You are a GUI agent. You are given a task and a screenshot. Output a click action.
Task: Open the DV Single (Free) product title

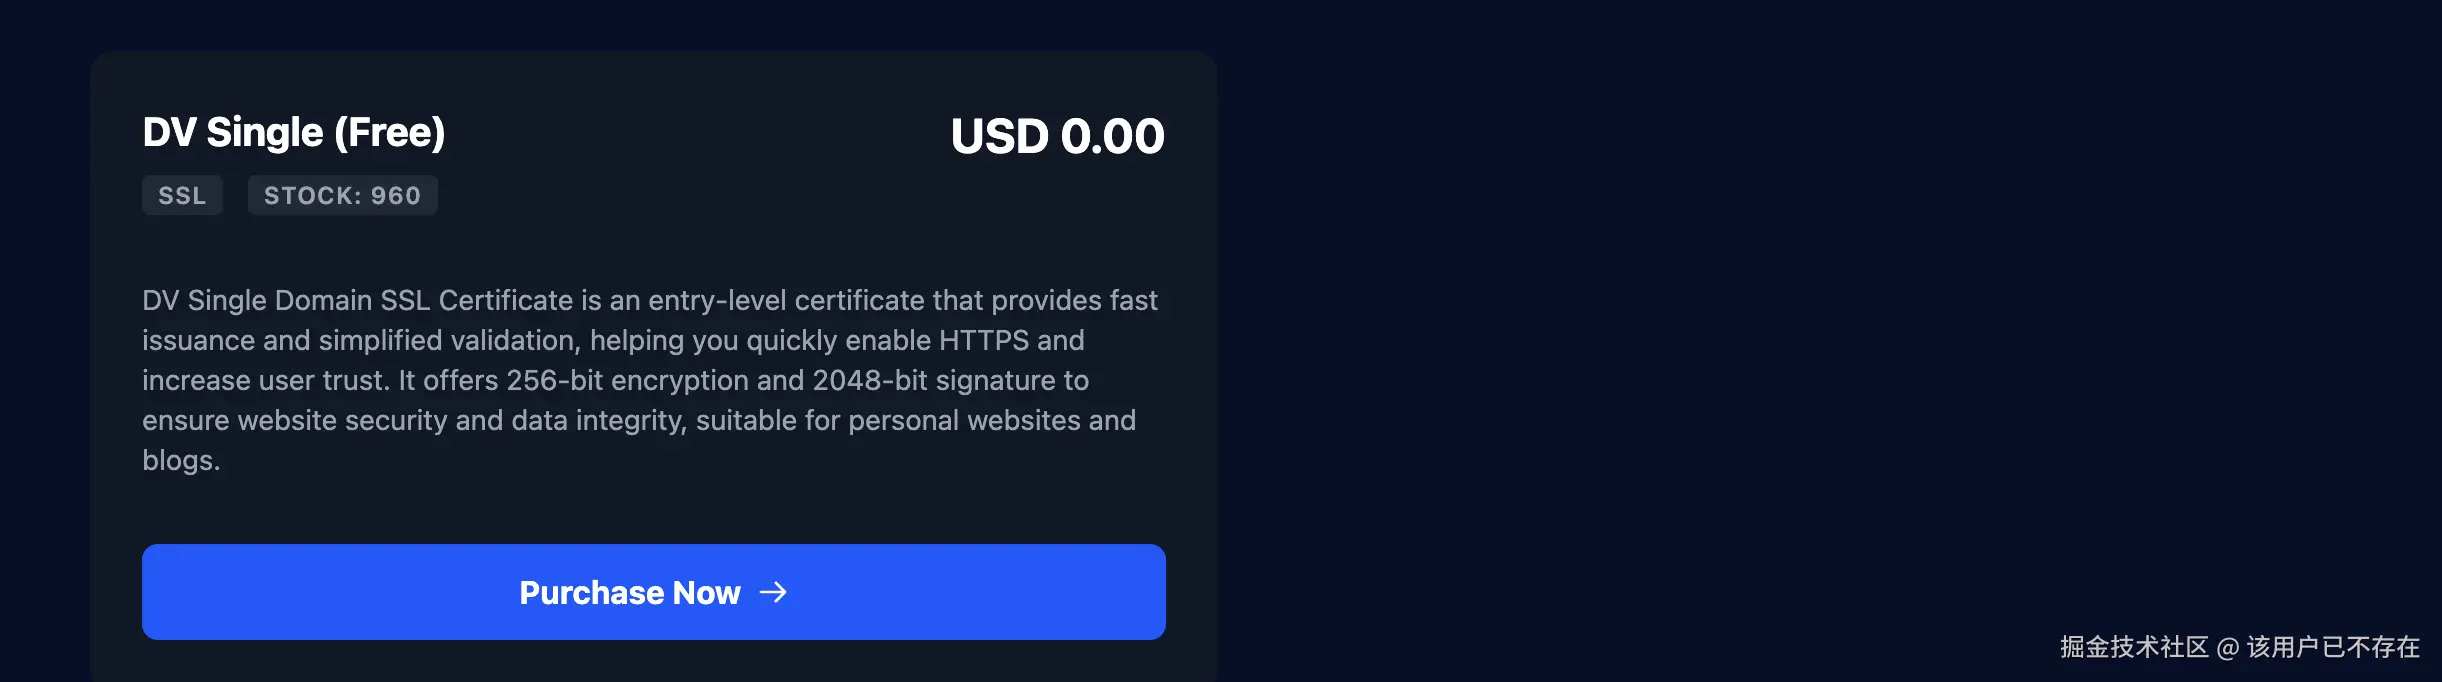pos(293,133)
